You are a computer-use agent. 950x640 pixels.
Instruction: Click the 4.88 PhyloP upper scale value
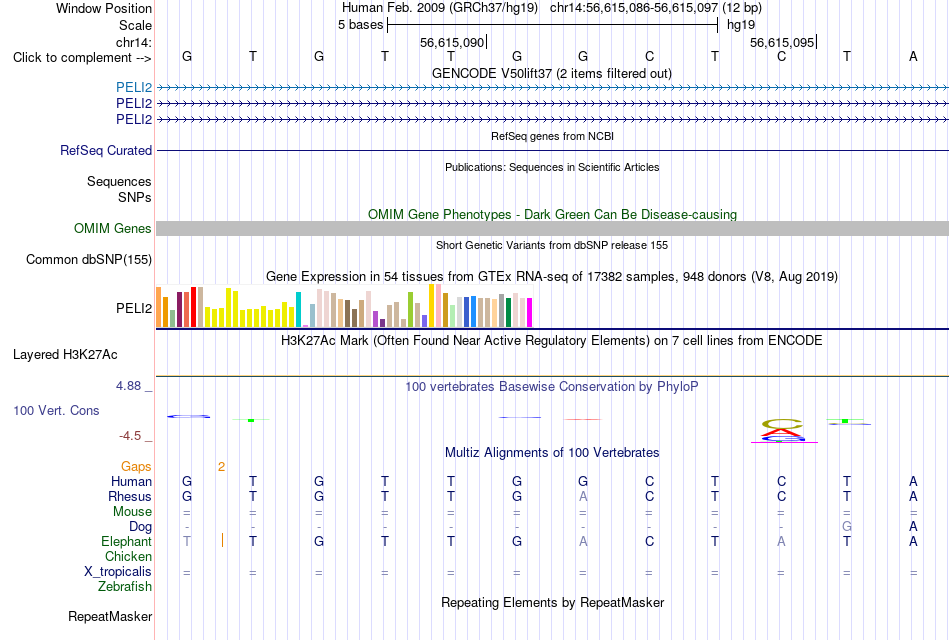pos(128,385)
